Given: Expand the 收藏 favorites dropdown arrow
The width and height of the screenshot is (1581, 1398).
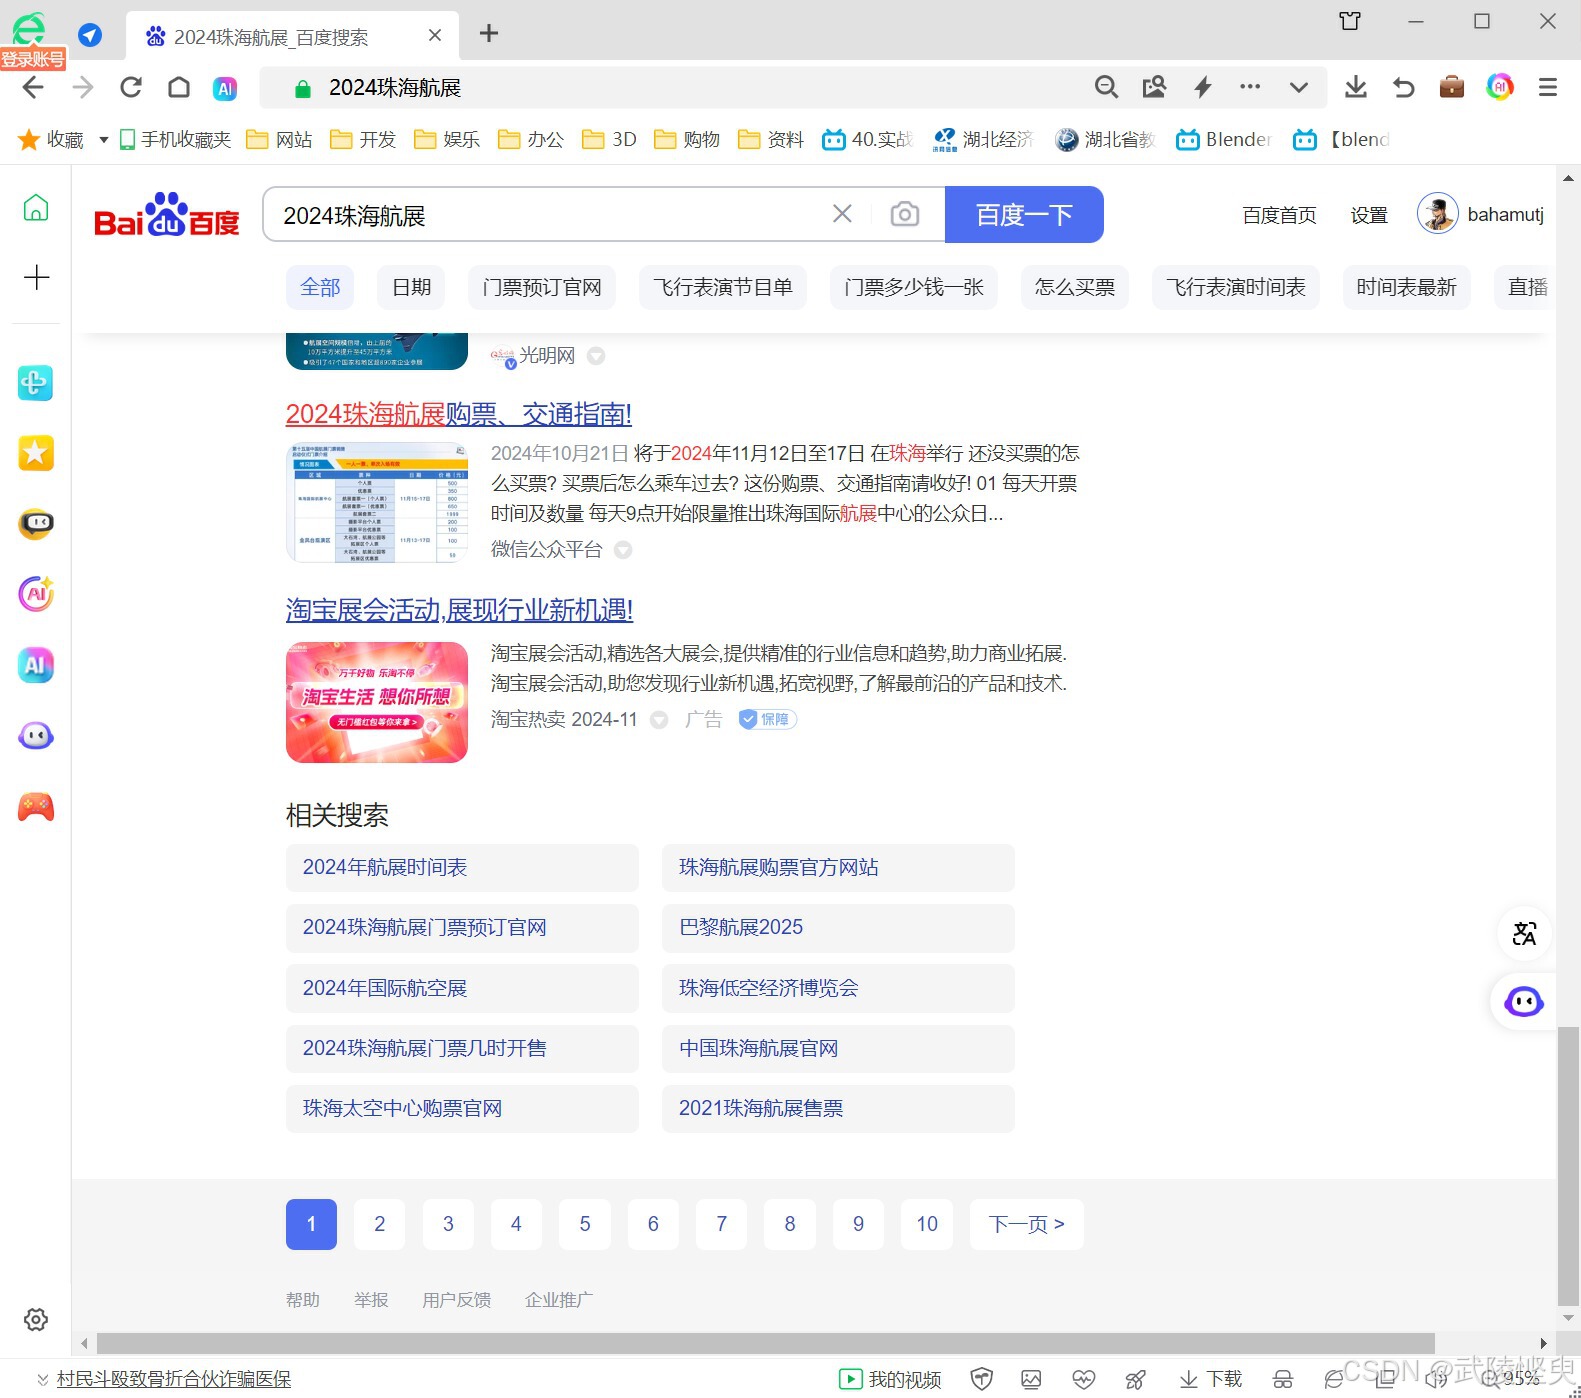Looking at the screenshot, I should click(x=103, y=140).
